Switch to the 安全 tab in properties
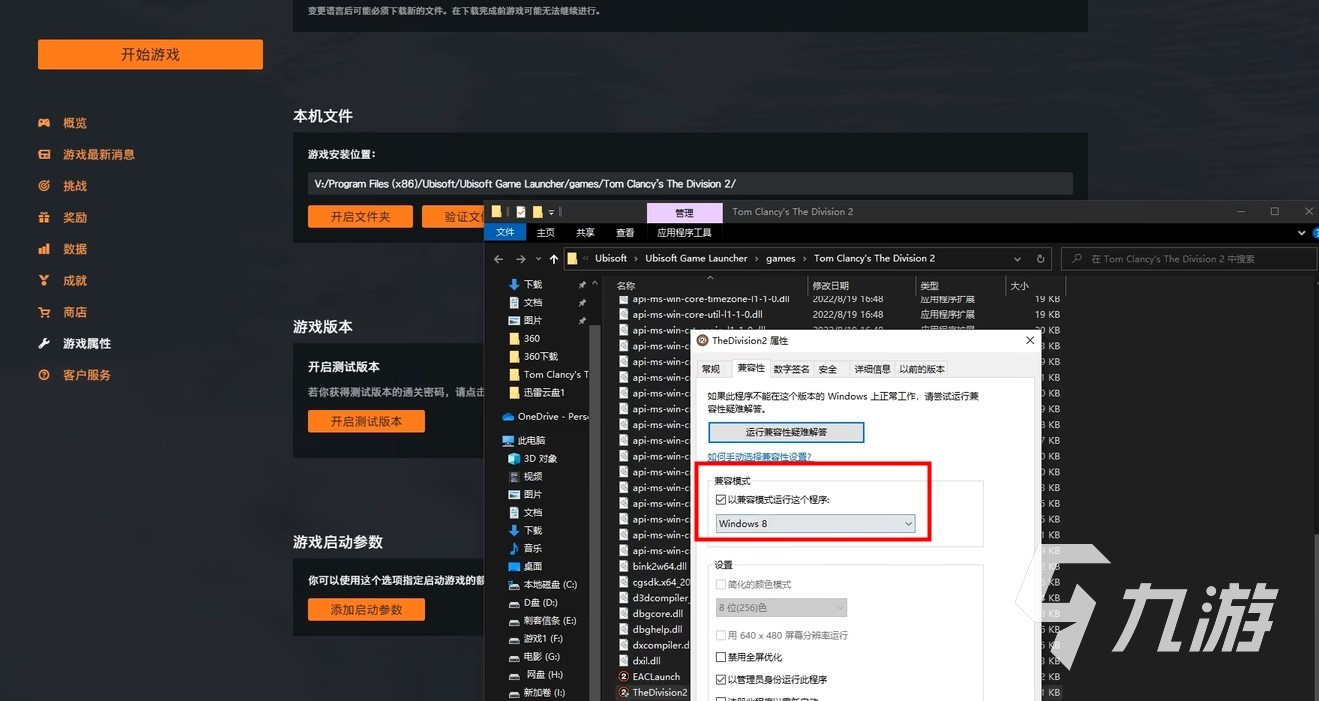Viewport: 1319px width, 701px height. [x=827, y=370]
